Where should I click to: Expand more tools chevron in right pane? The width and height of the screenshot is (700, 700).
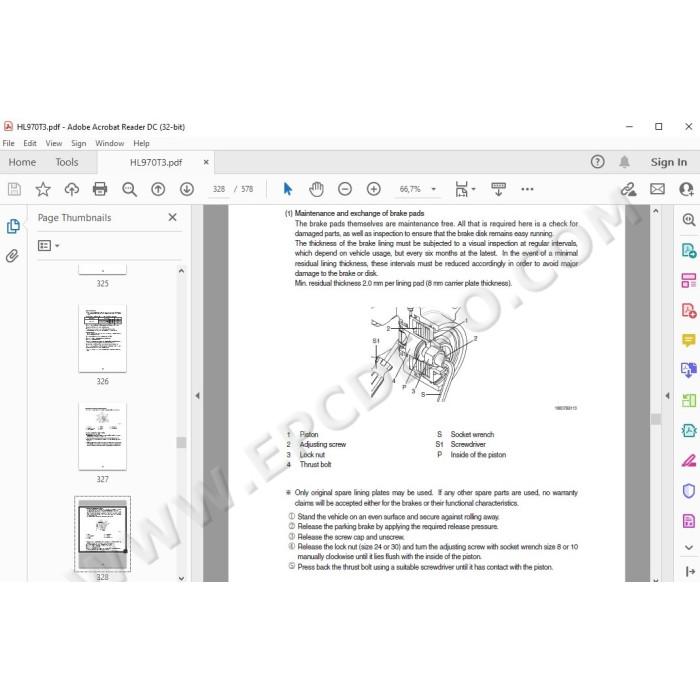click(689, 547)
